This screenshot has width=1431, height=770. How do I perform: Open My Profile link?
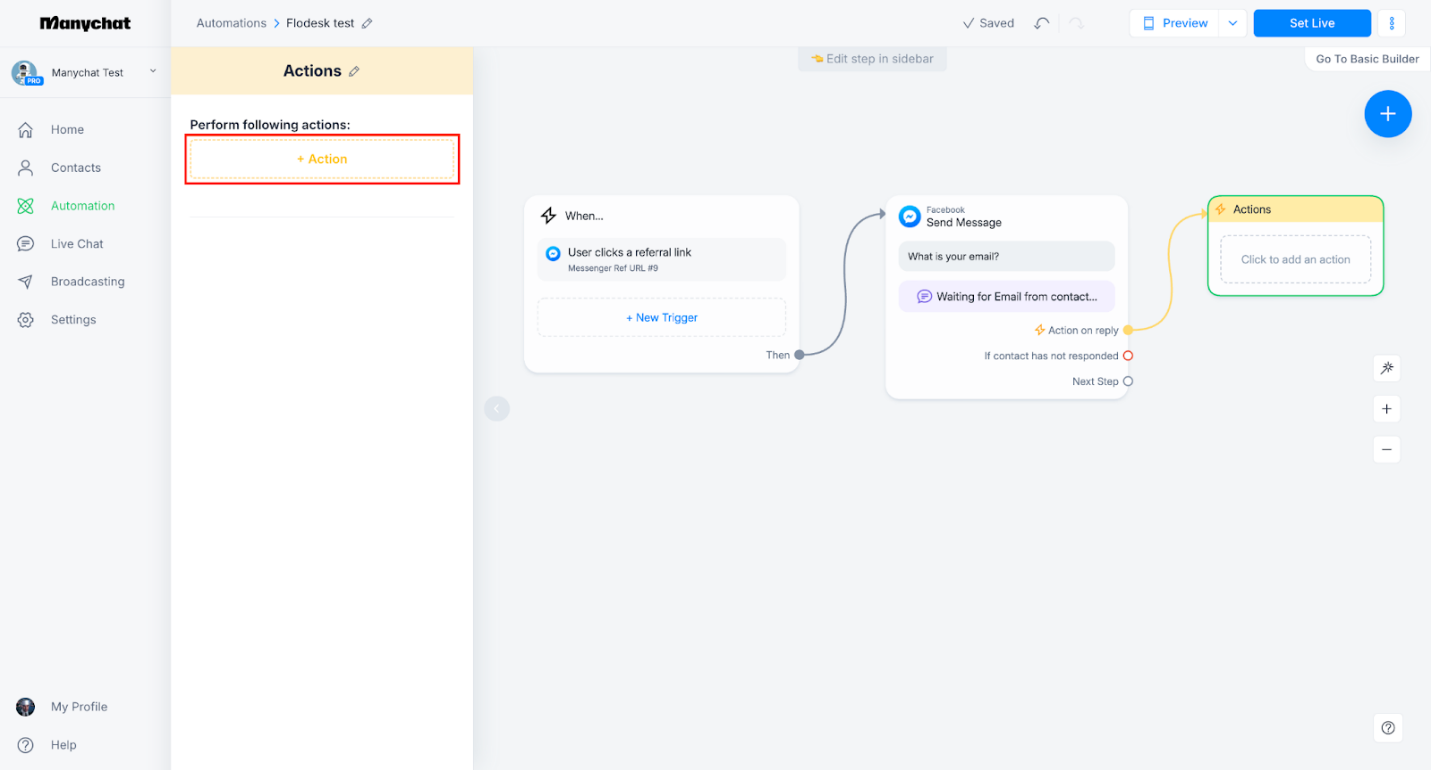pos(79,706)
